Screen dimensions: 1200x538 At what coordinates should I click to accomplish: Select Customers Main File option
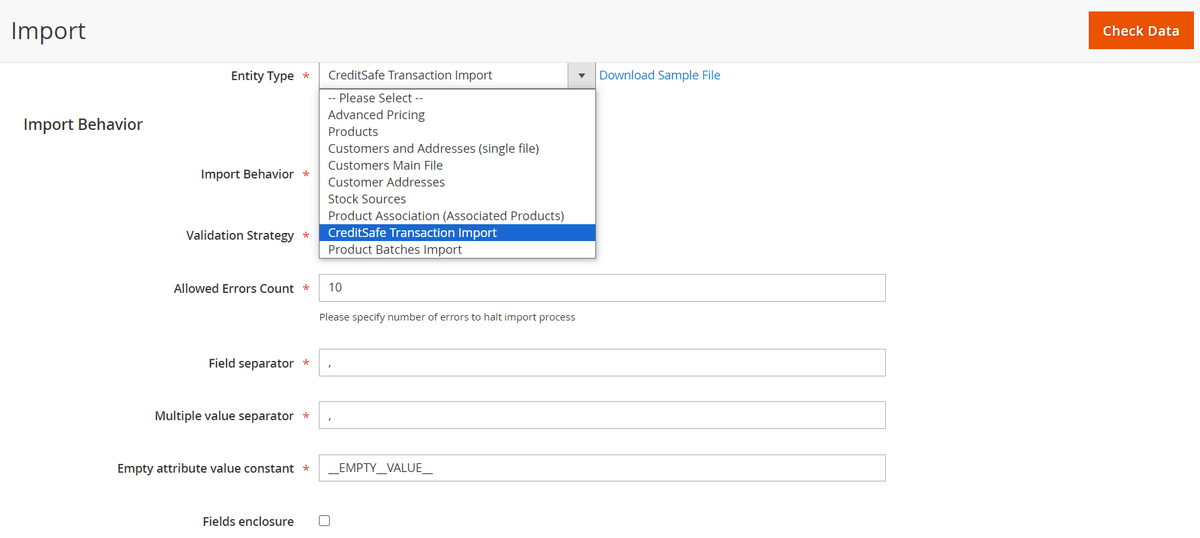point(385,166)
